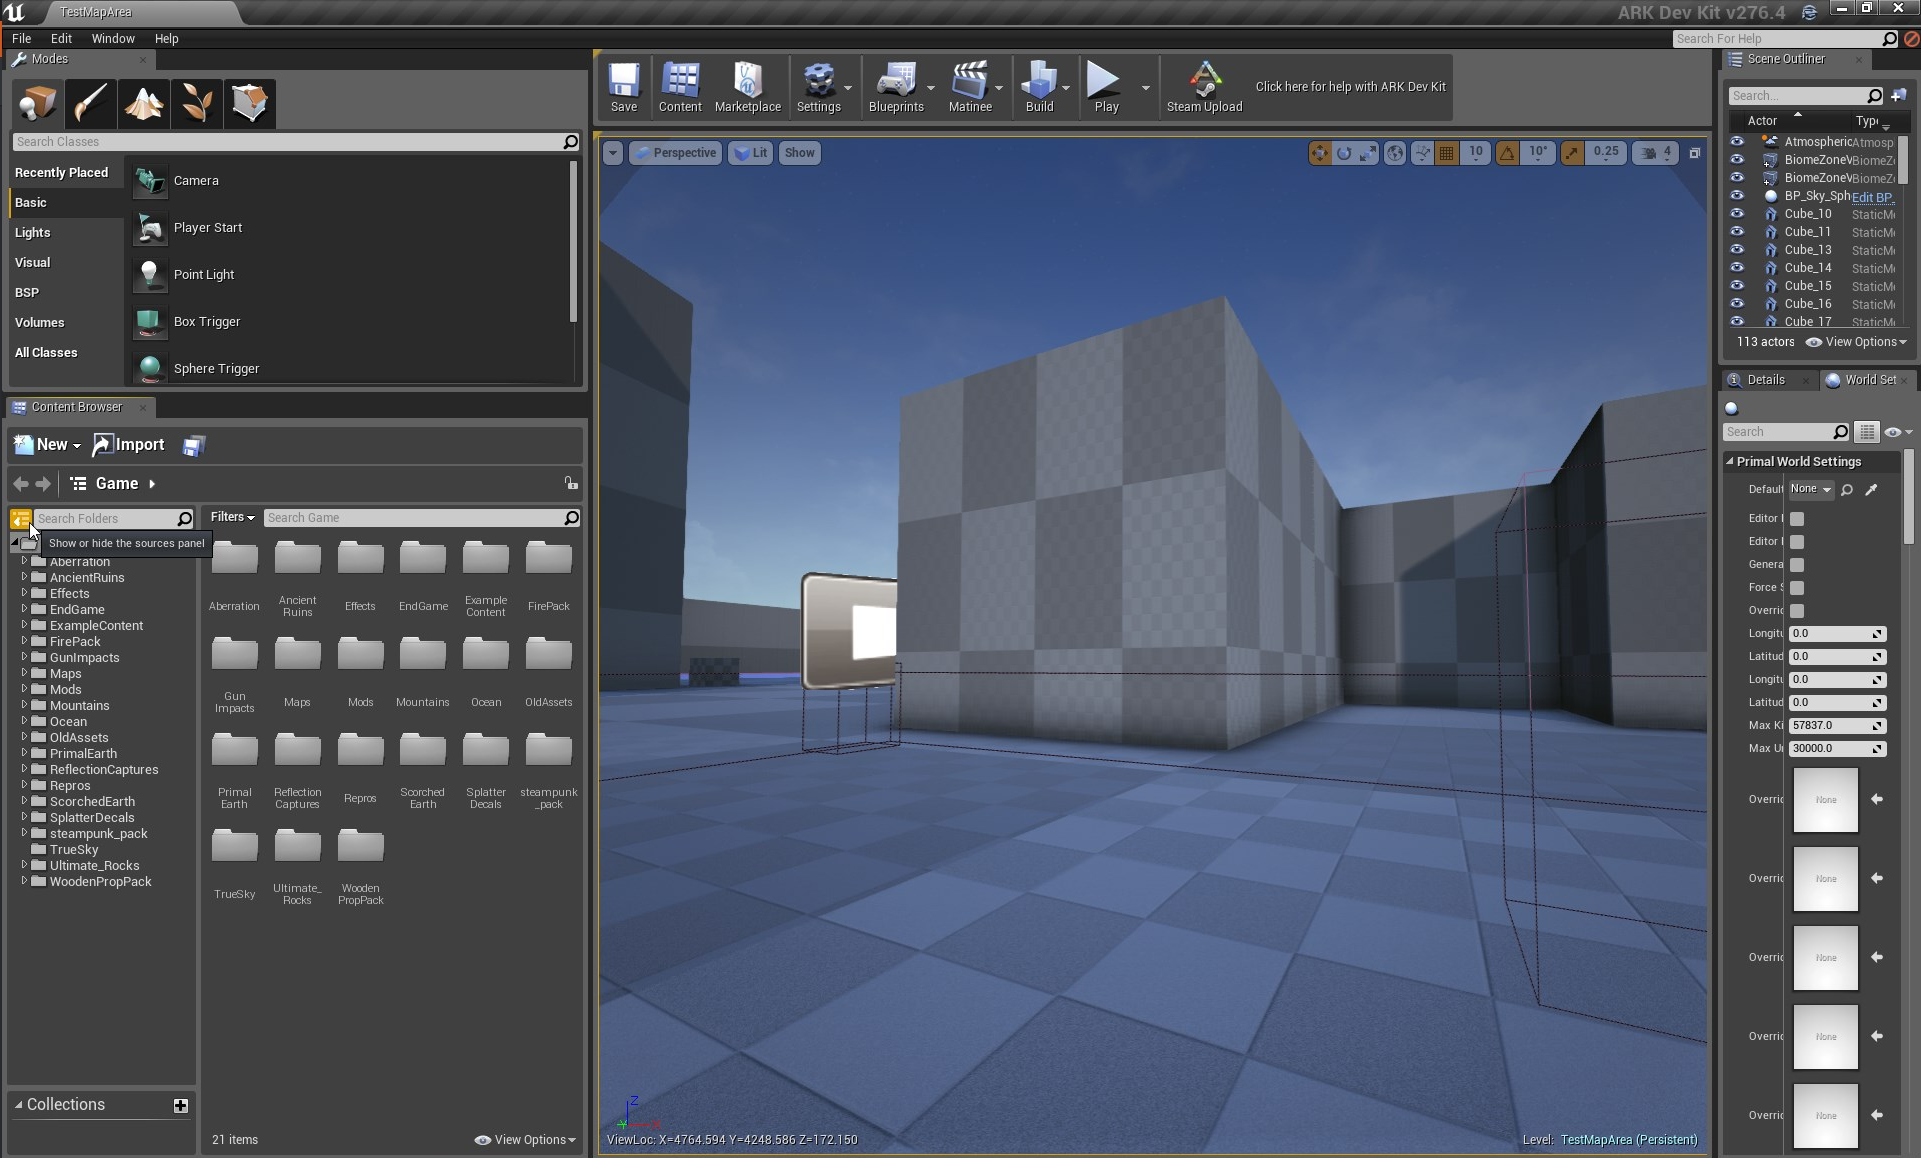Select the Foliage mode icon

click(x=197, y=103)
